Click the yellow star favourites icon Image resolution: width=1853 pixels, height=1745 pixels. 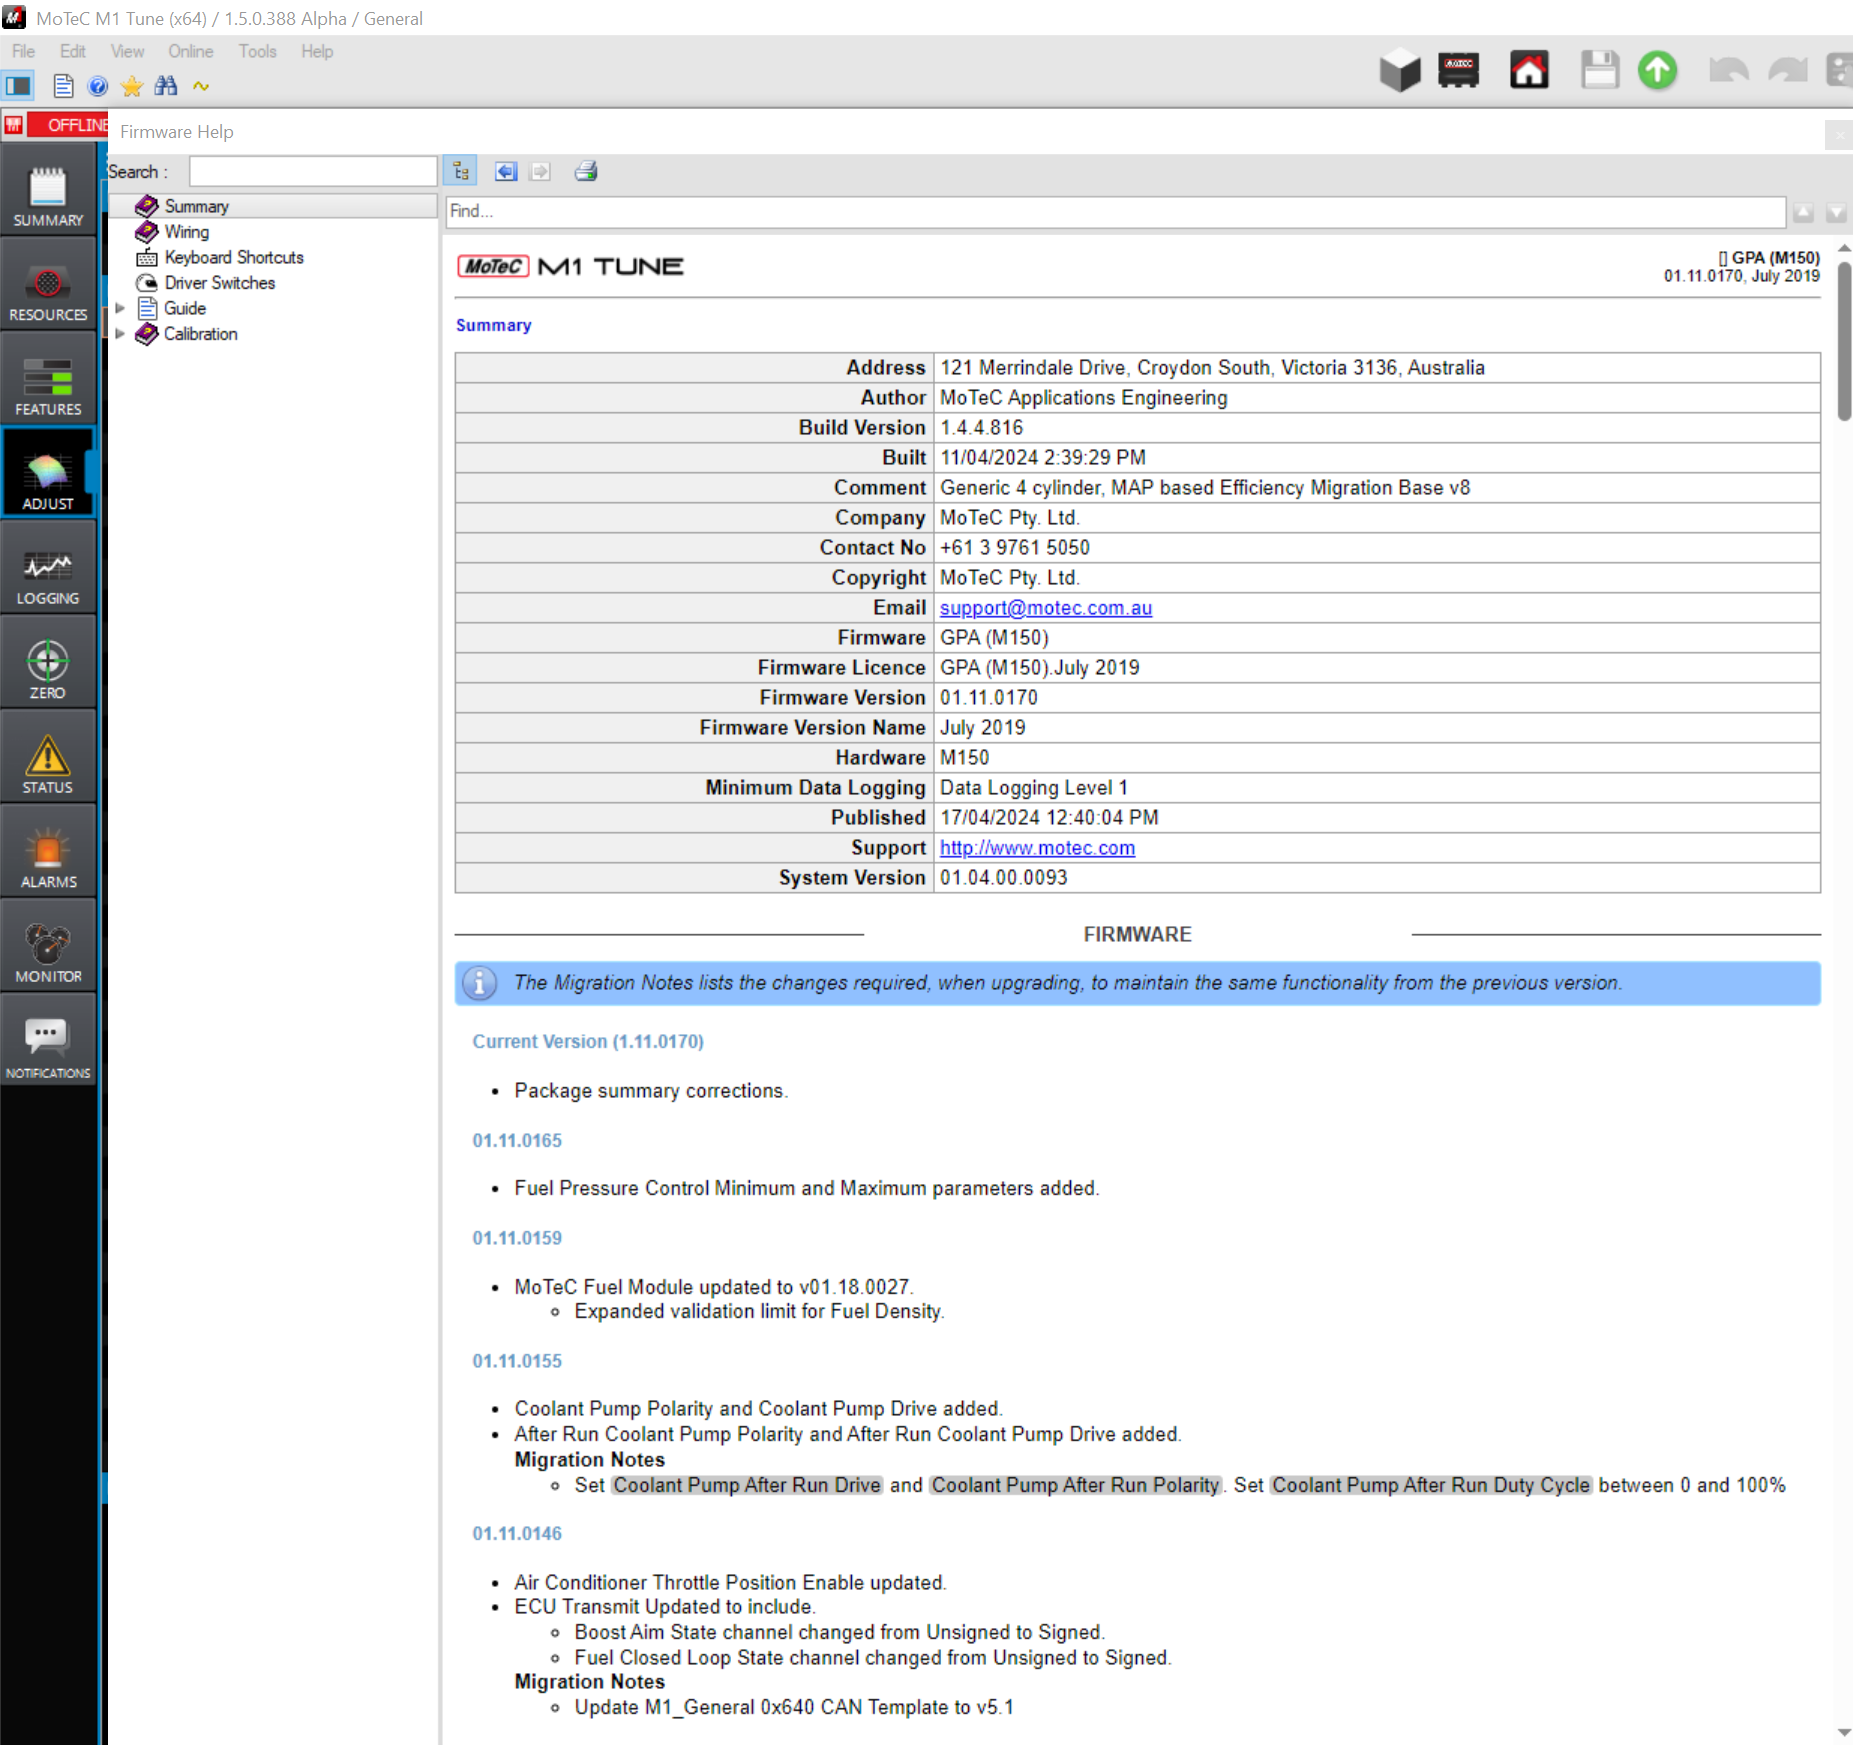pos(131,86)
